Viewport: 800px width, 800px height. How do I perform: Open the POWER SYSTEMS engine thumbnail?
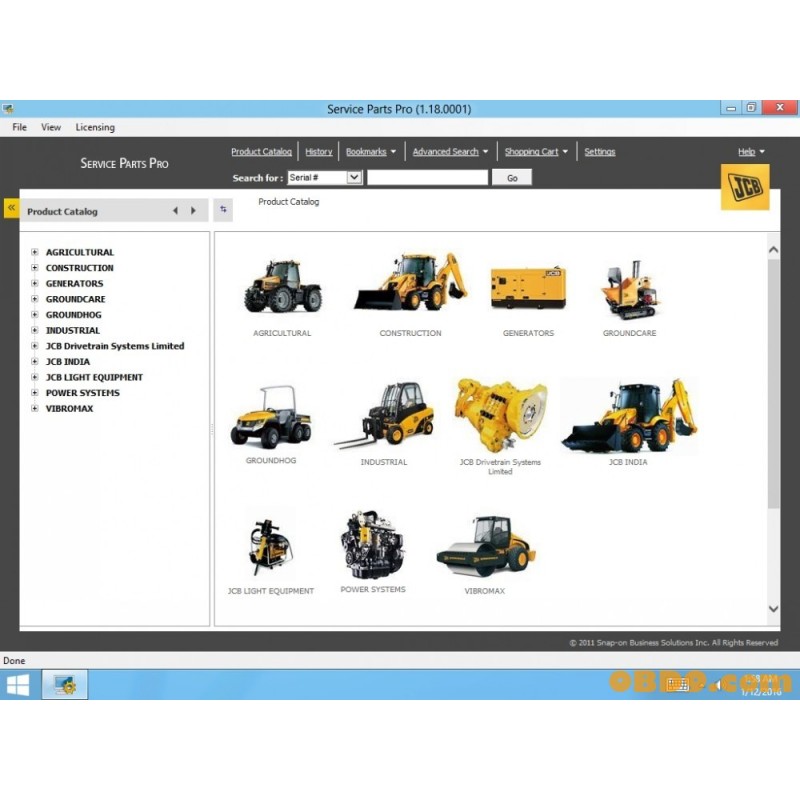point(373,544)
